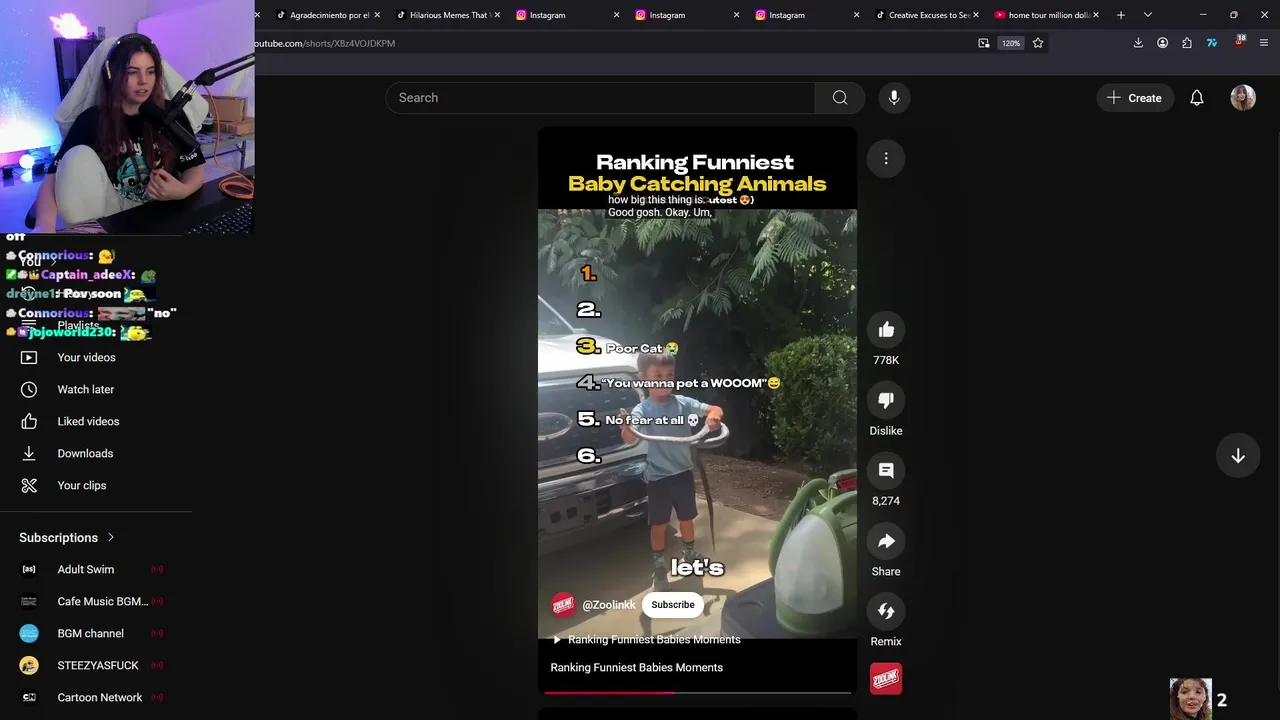Open the Short's three-dot more menu
The height and width of the screenshot is (720, 1280).
tap(886, 158)
